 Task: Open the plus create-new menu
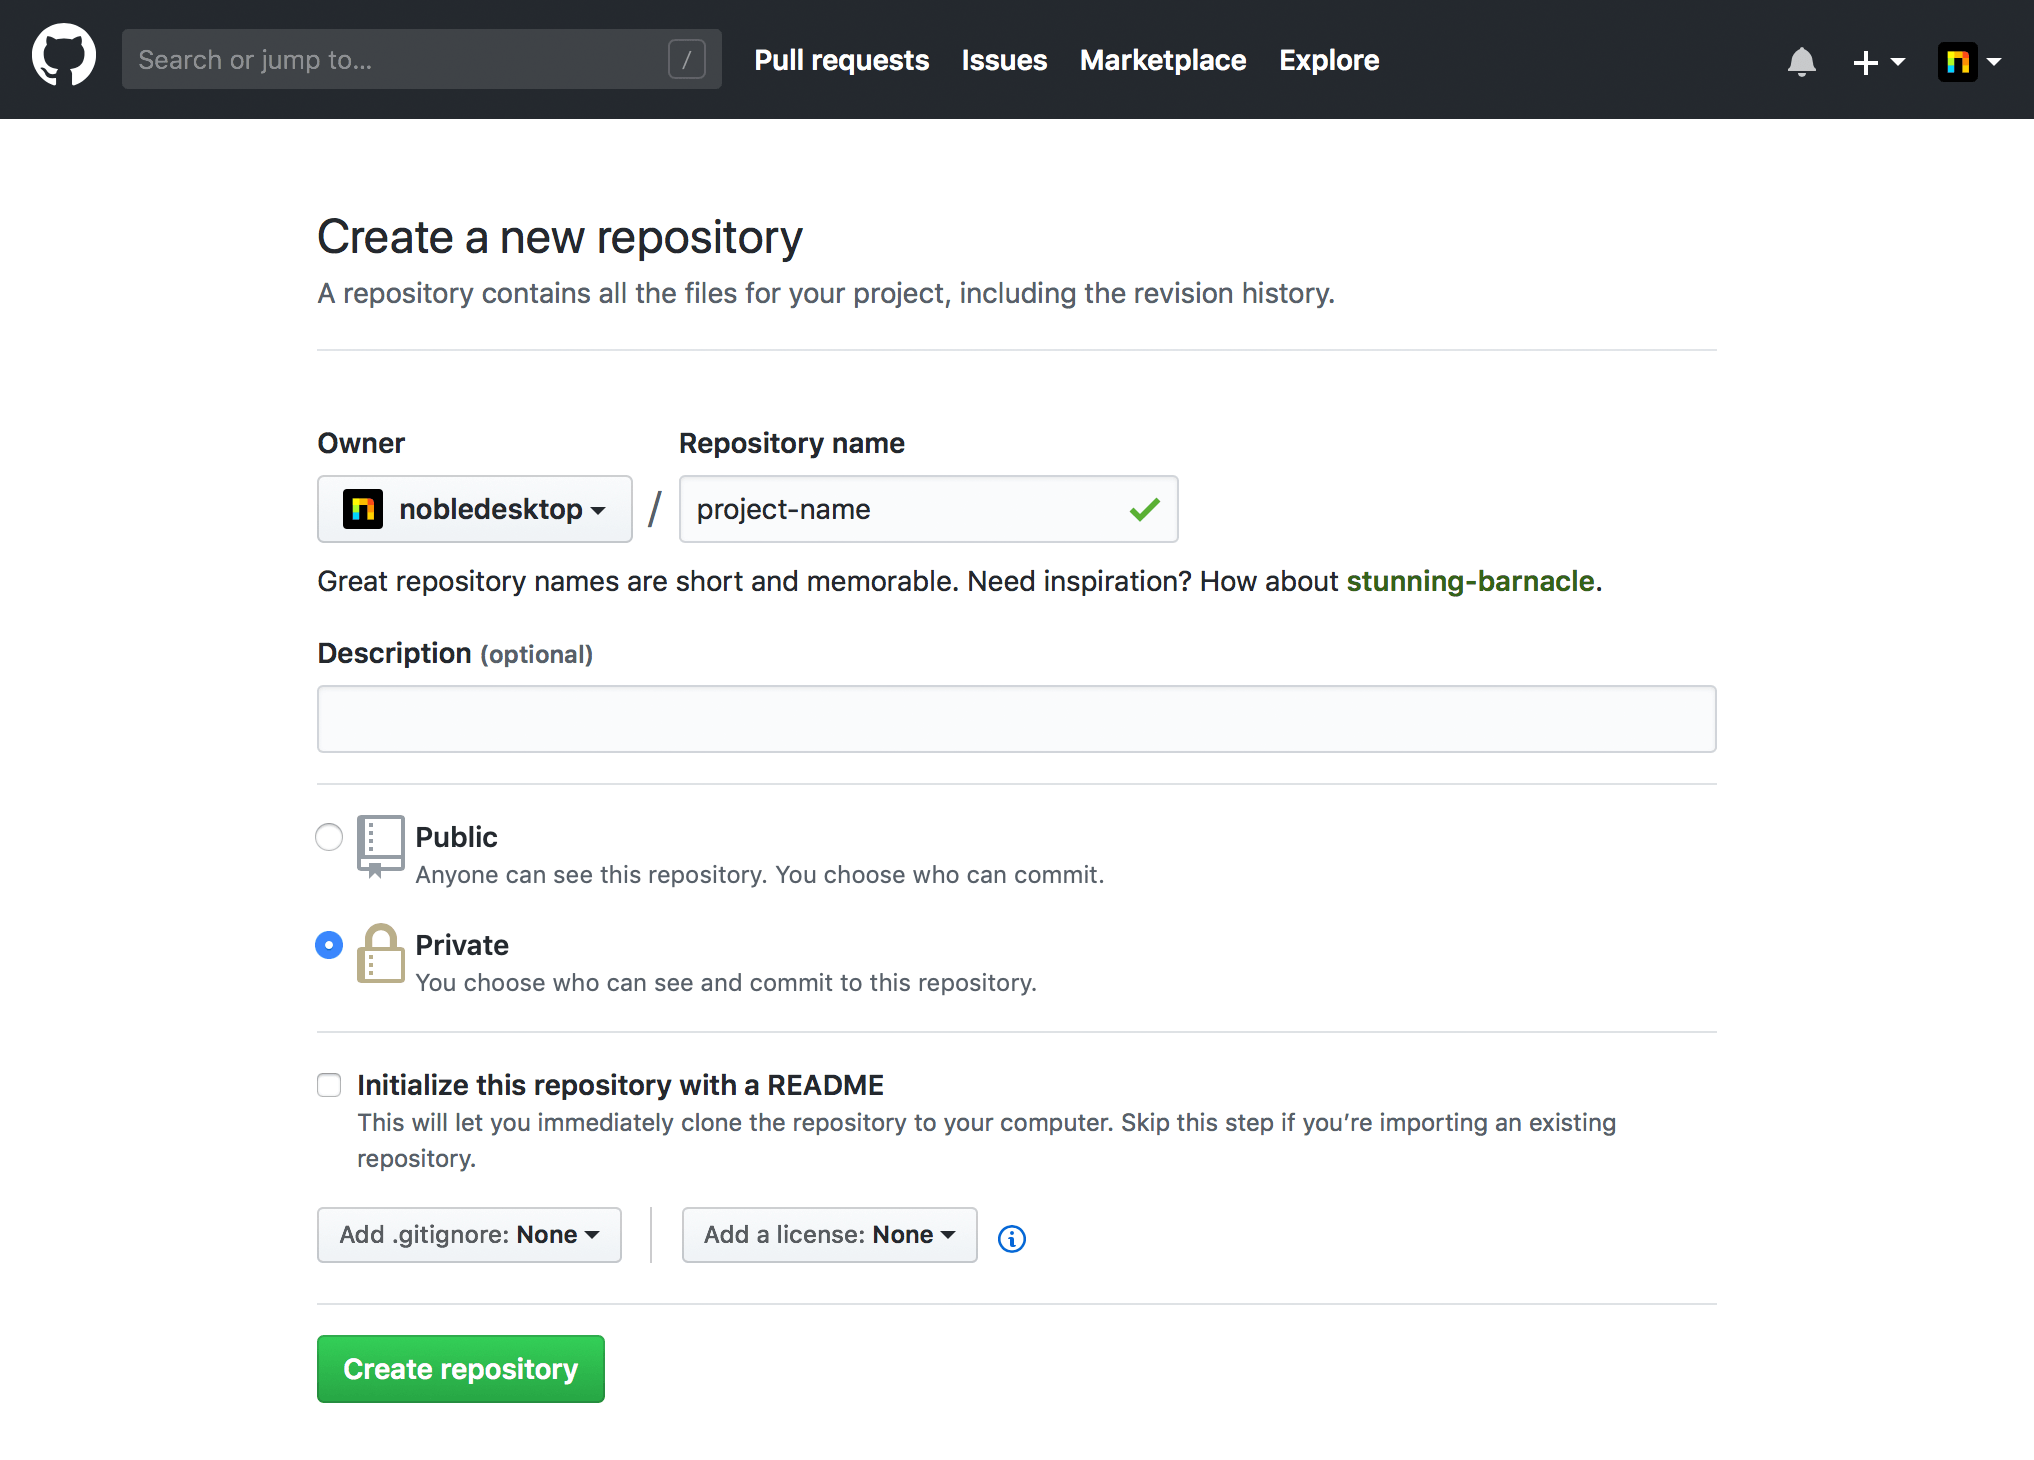pyautogui.click(x=1878, y=61)
